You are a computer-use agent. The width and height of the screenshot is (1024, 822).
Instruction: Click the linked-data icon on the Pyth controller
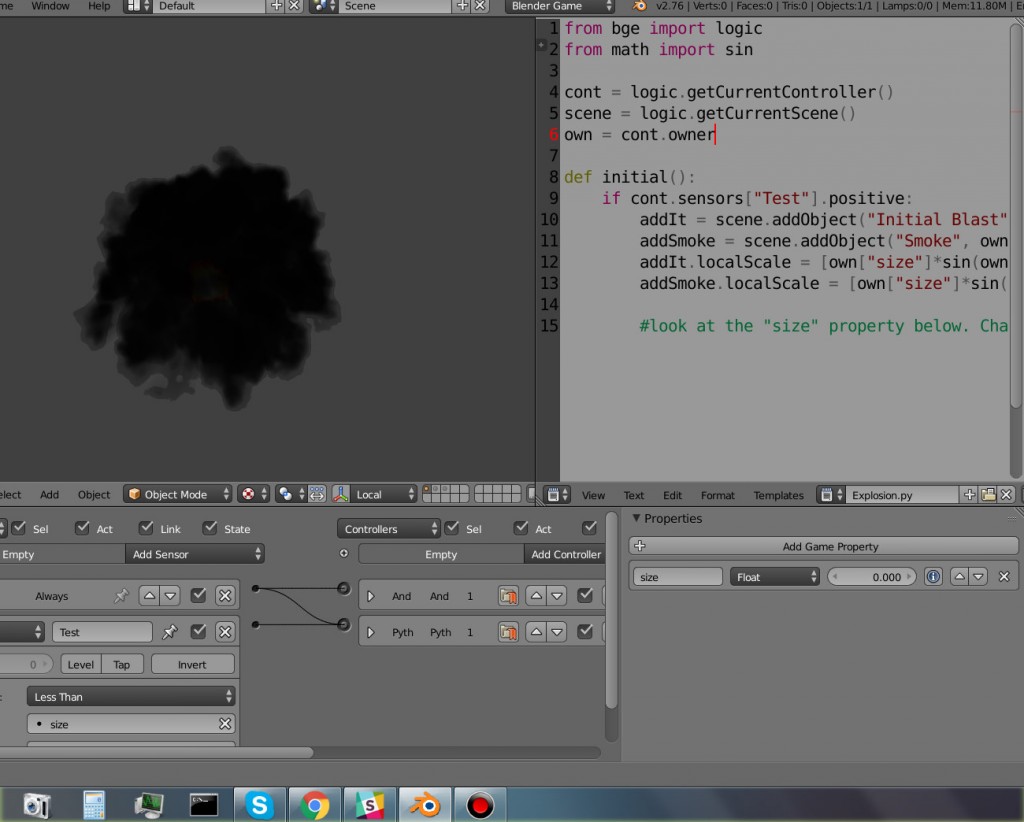pos(509,631)
